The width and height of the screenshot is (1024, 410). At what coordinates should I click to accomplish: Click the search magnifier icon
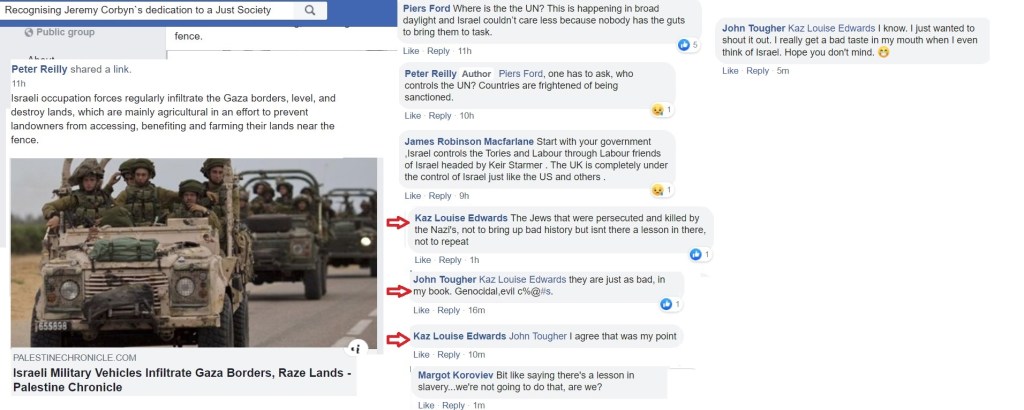(310, 10)
